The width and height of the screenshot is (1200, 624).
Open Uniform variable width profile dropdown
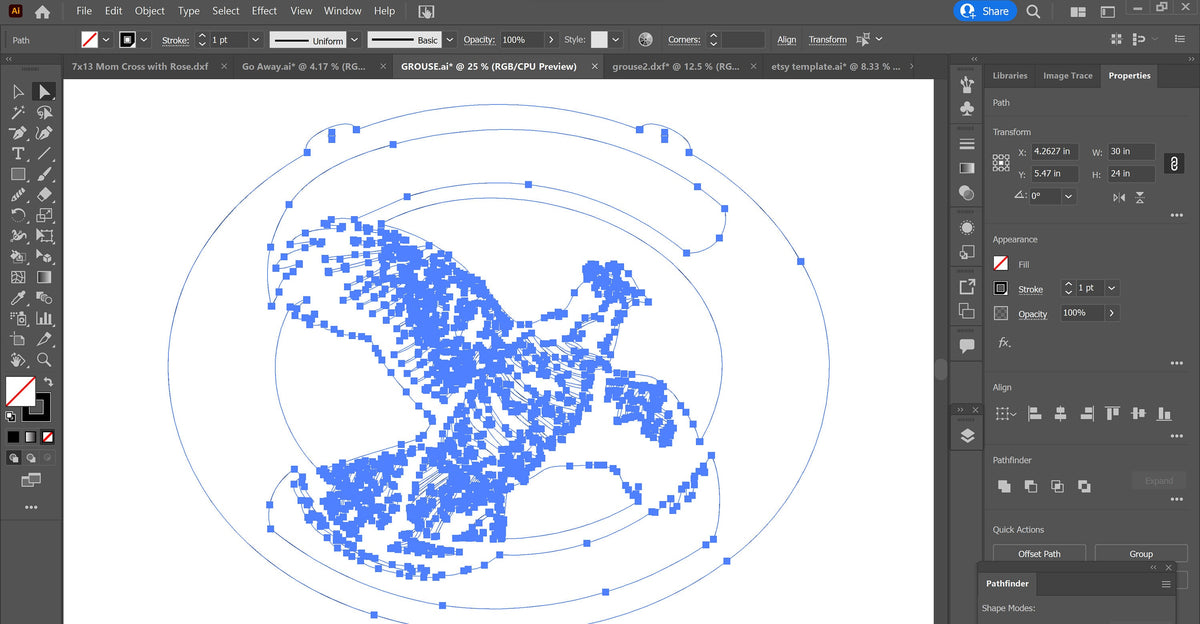point(353,40)
